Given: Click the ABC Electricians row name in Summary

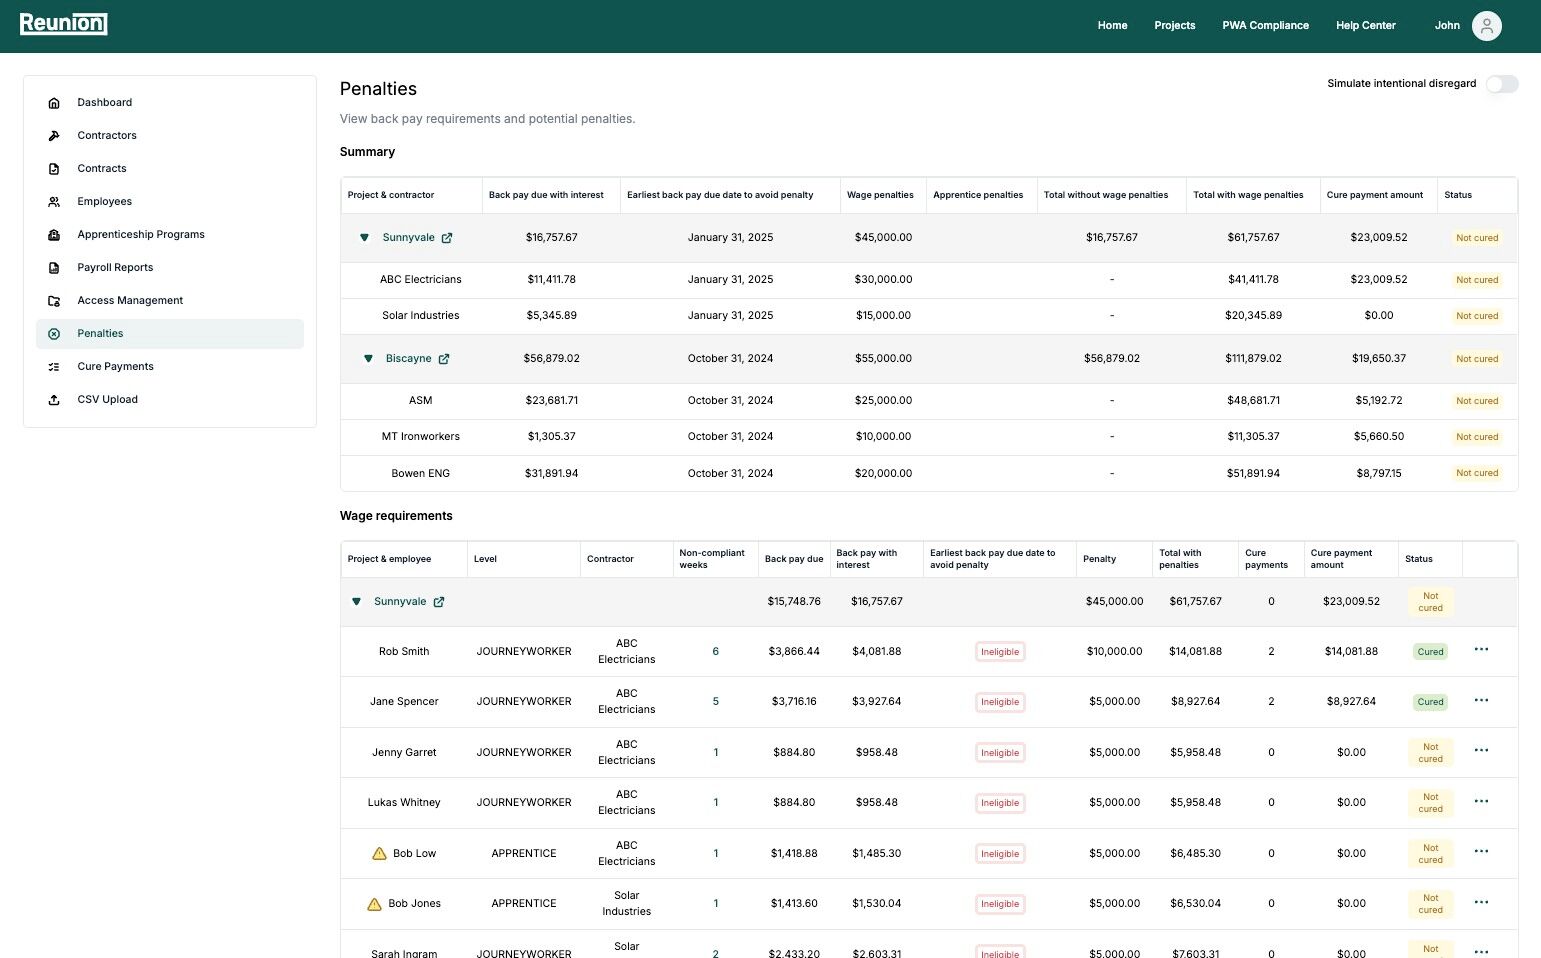Looking at the screenshot, I should [x=420, y=280].
